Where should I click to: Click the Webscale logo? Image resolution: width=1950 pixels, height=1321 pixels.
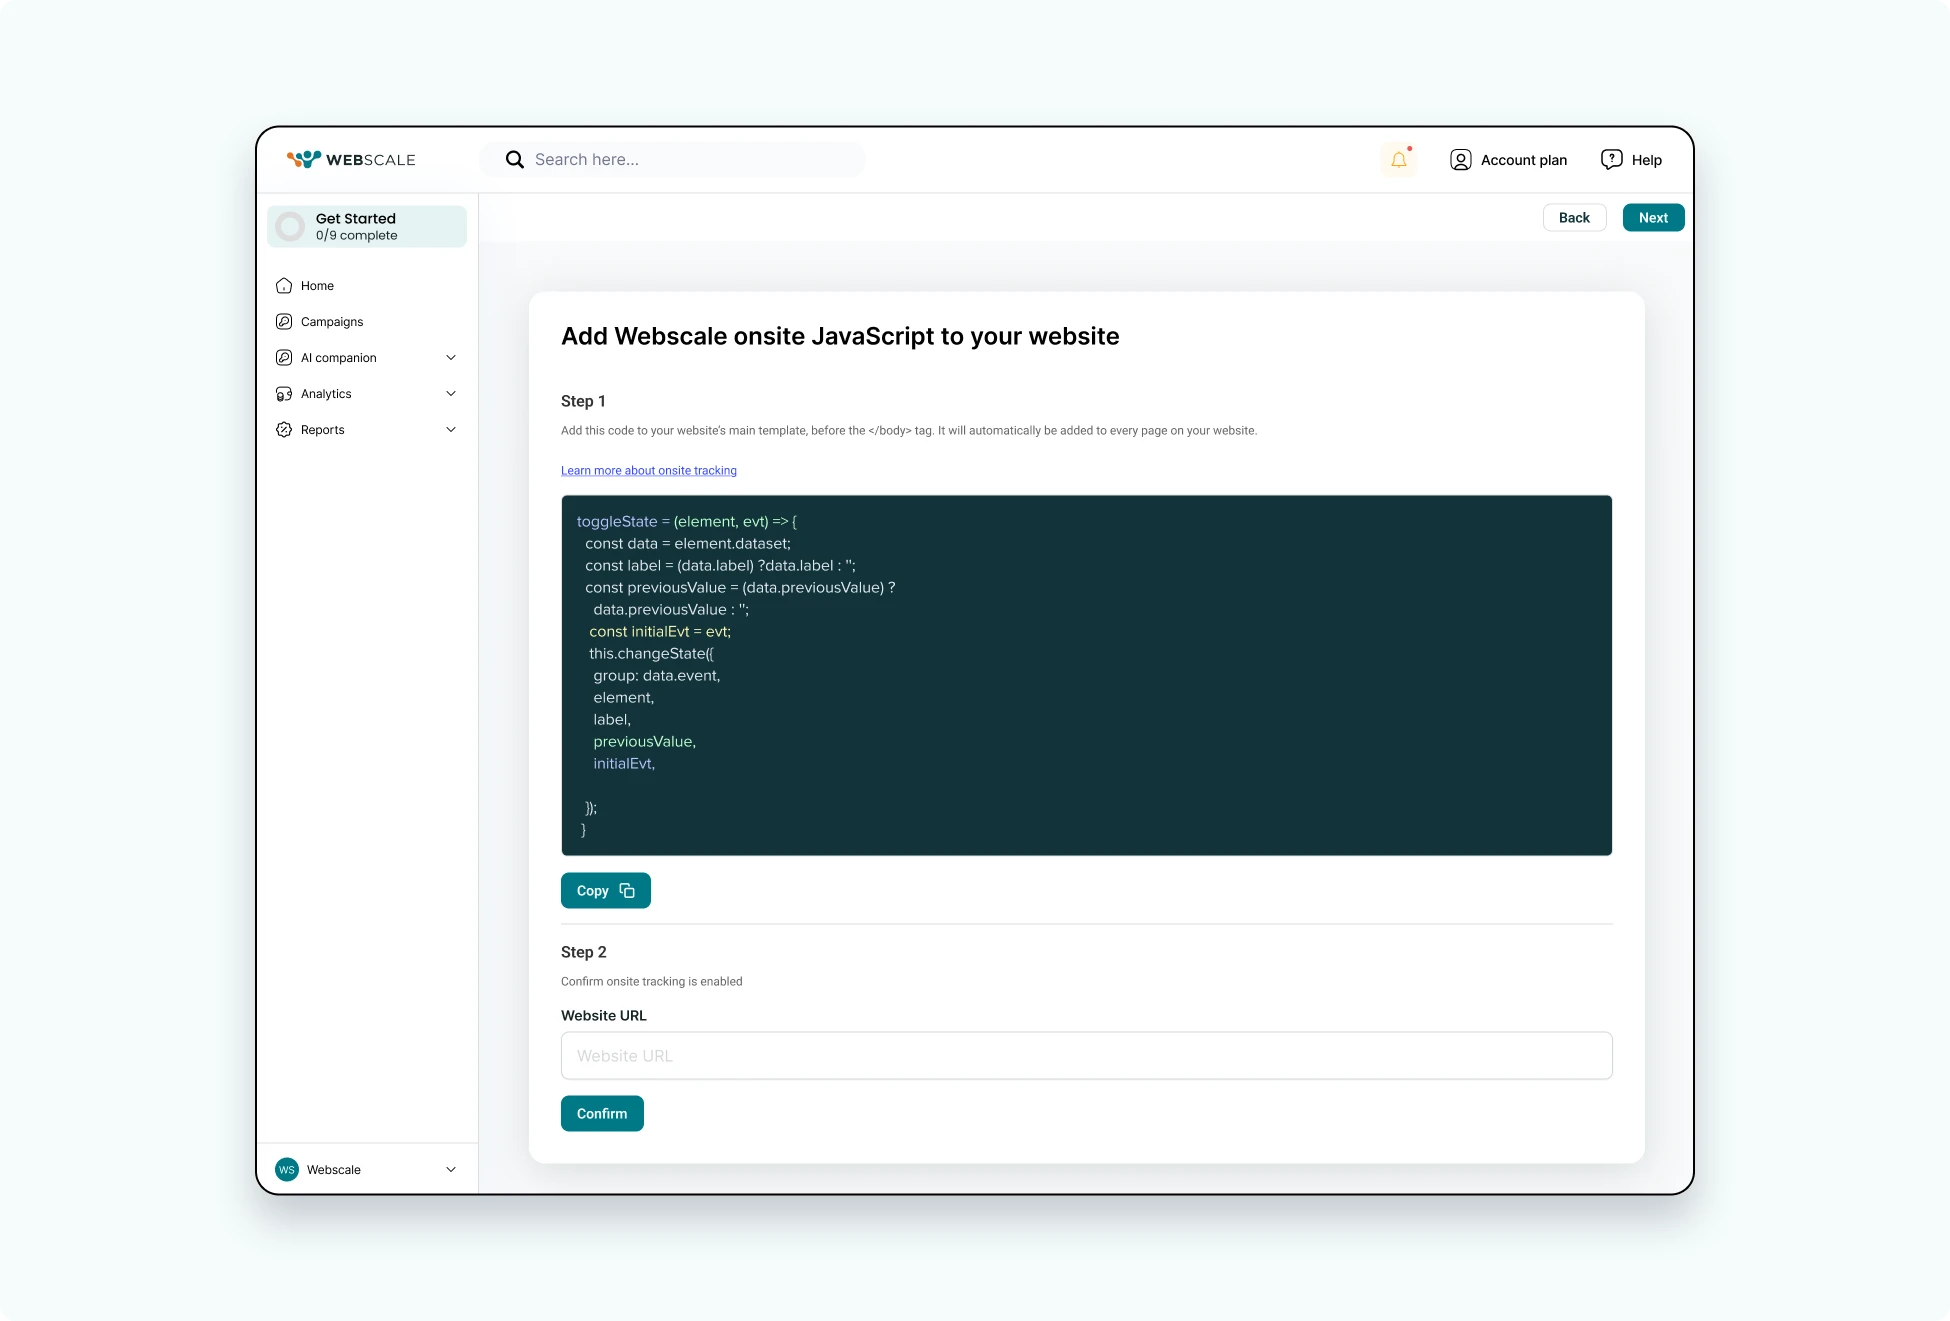[x=351, y=160]
